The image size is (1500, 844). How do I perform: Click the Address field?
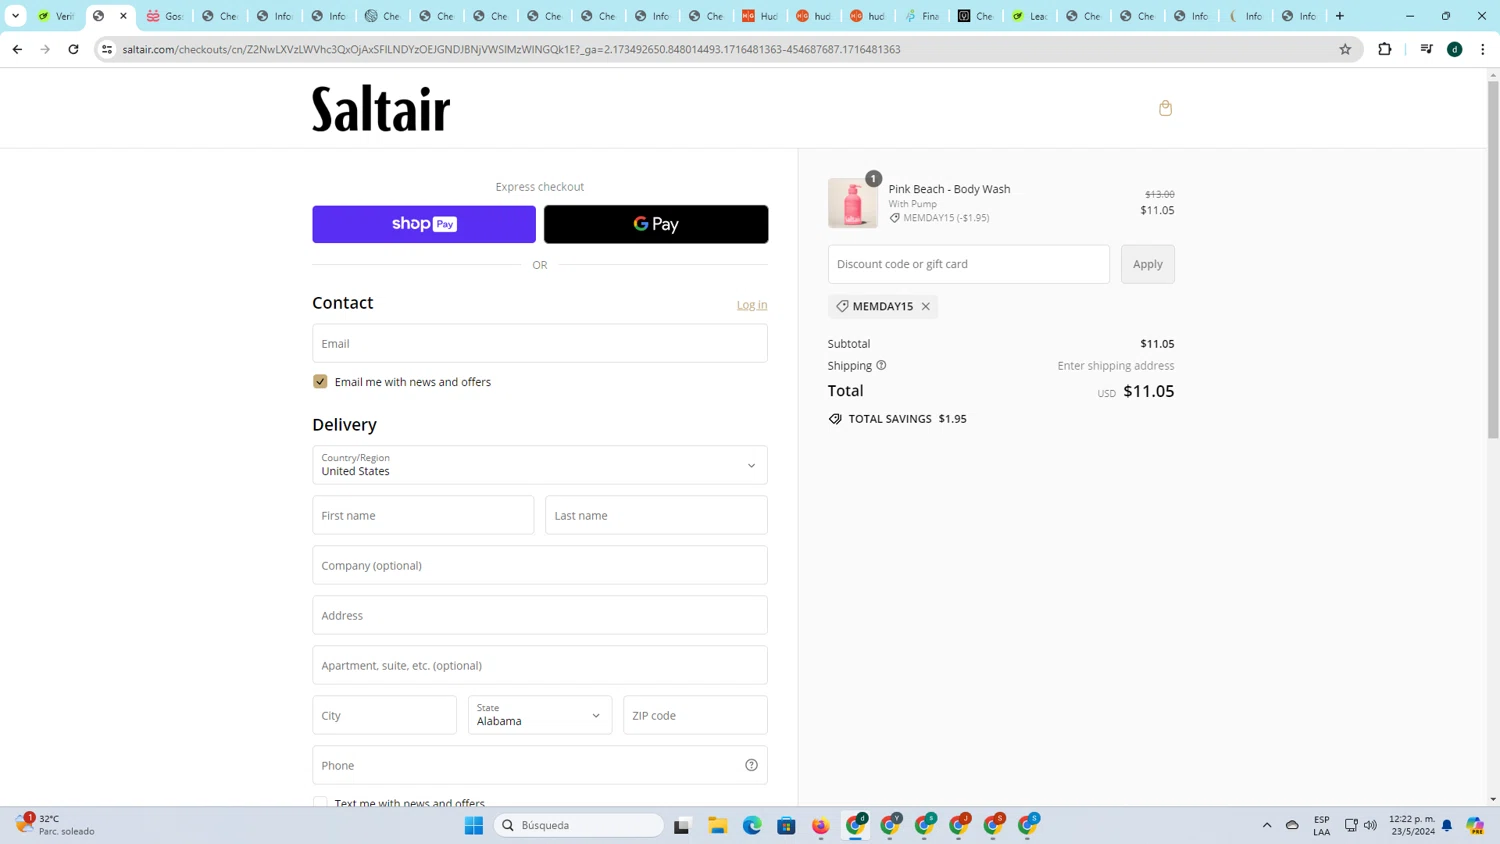pyautogui.click(x=540, y=615)
